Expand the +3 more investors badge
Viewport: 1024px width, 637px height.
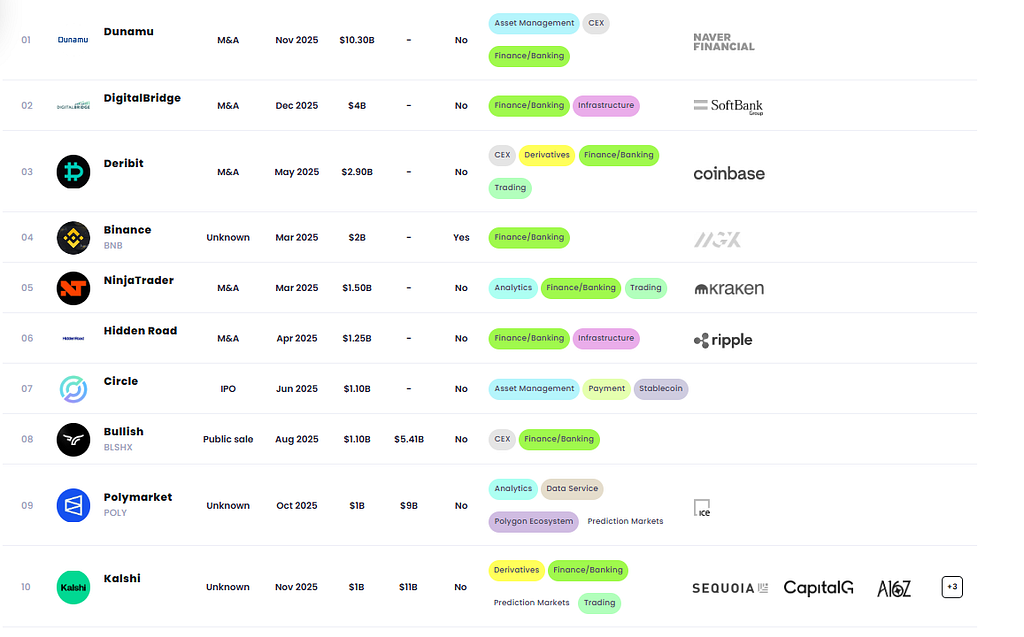(x=952, y=587)
